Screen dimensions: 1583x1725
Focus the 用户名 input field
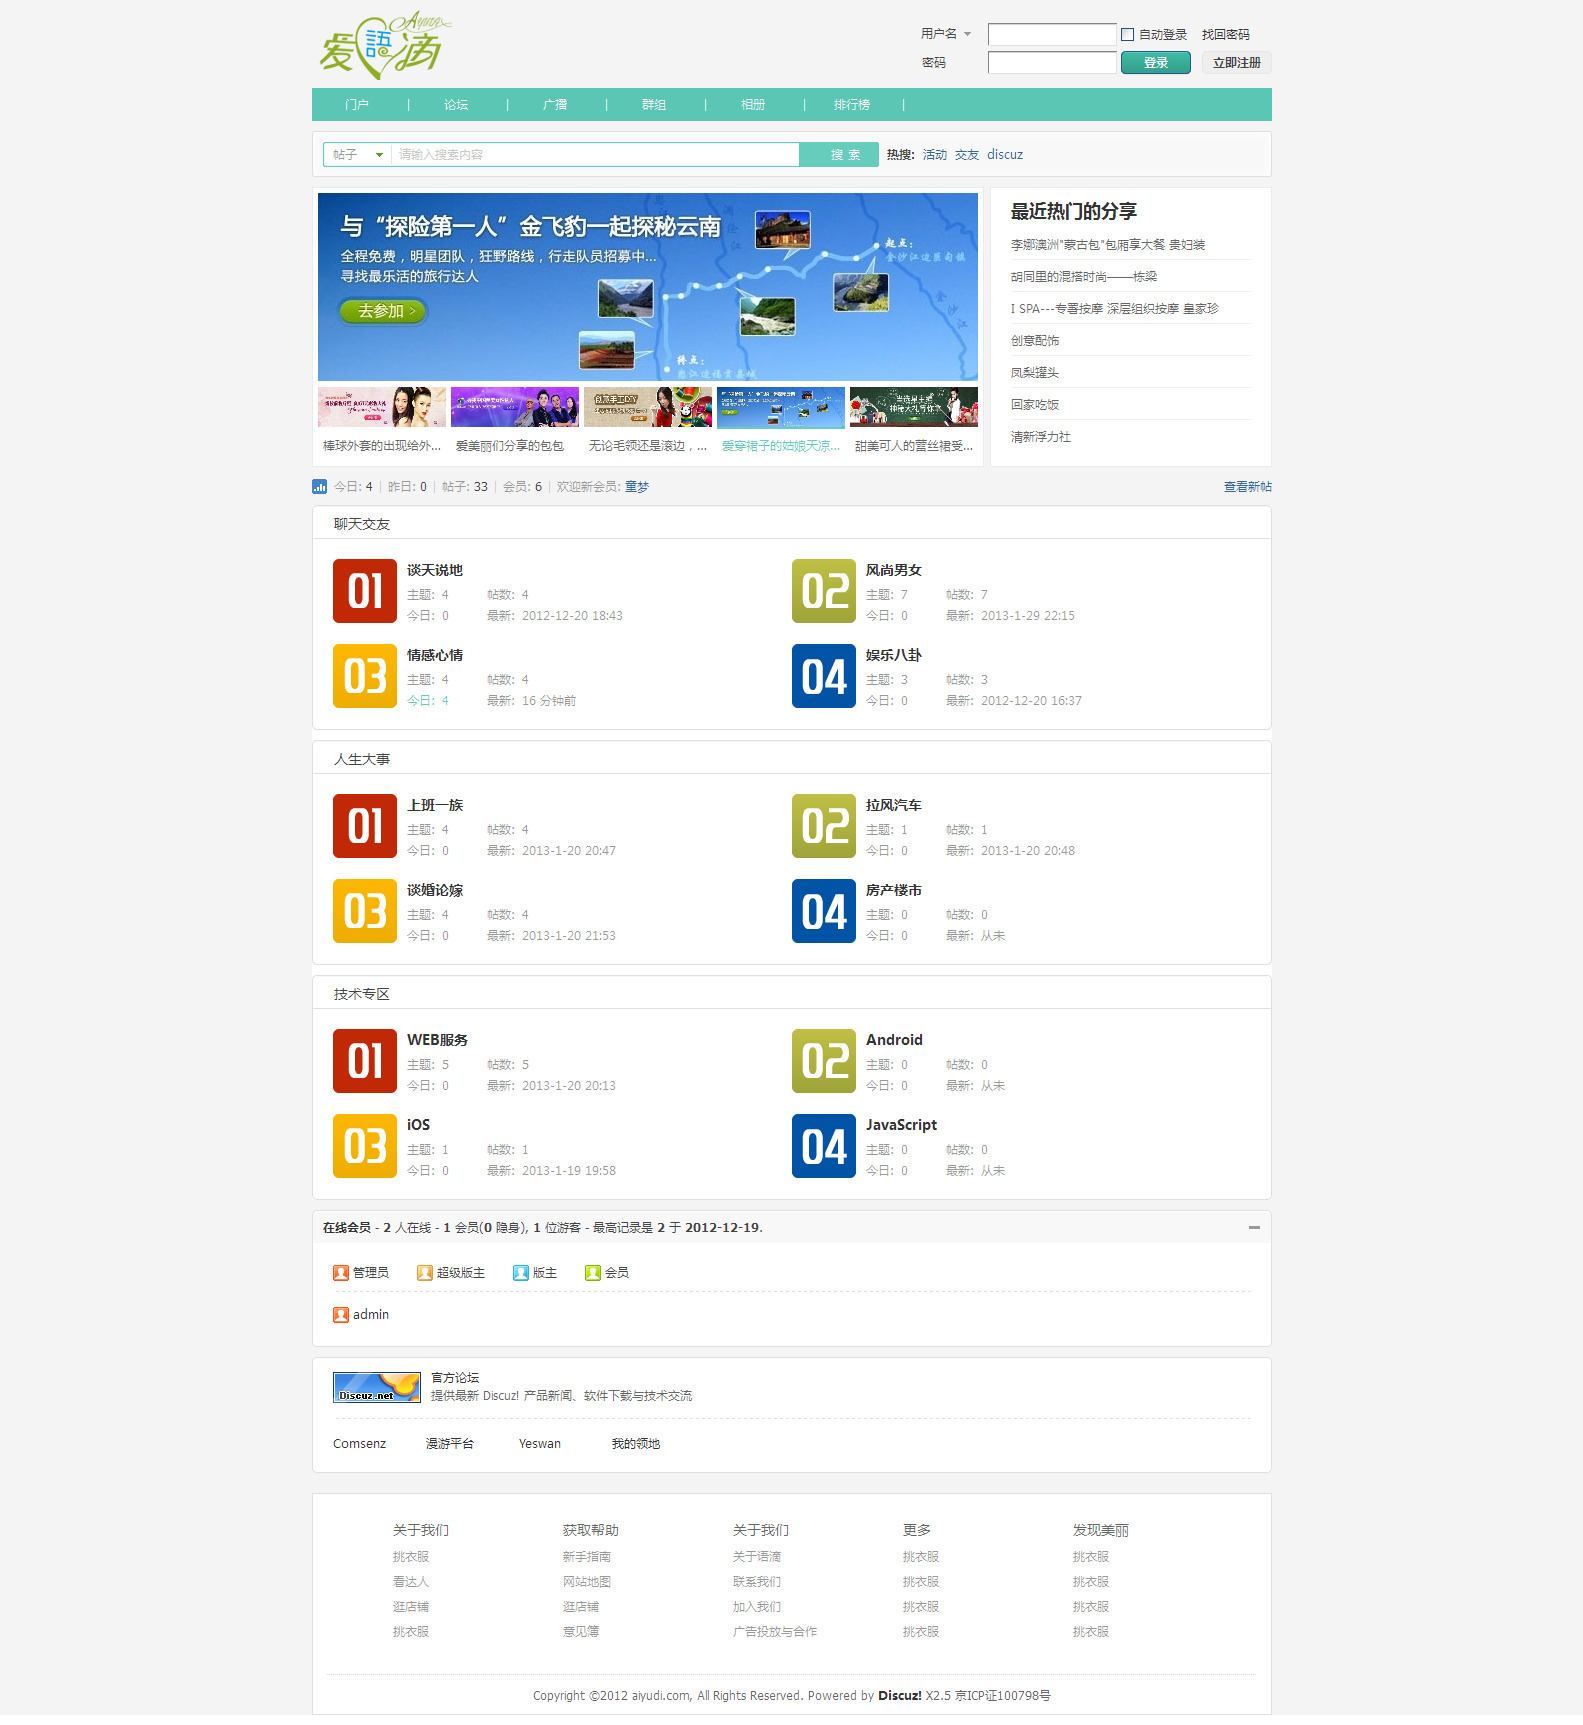[x=1052, y=35]
